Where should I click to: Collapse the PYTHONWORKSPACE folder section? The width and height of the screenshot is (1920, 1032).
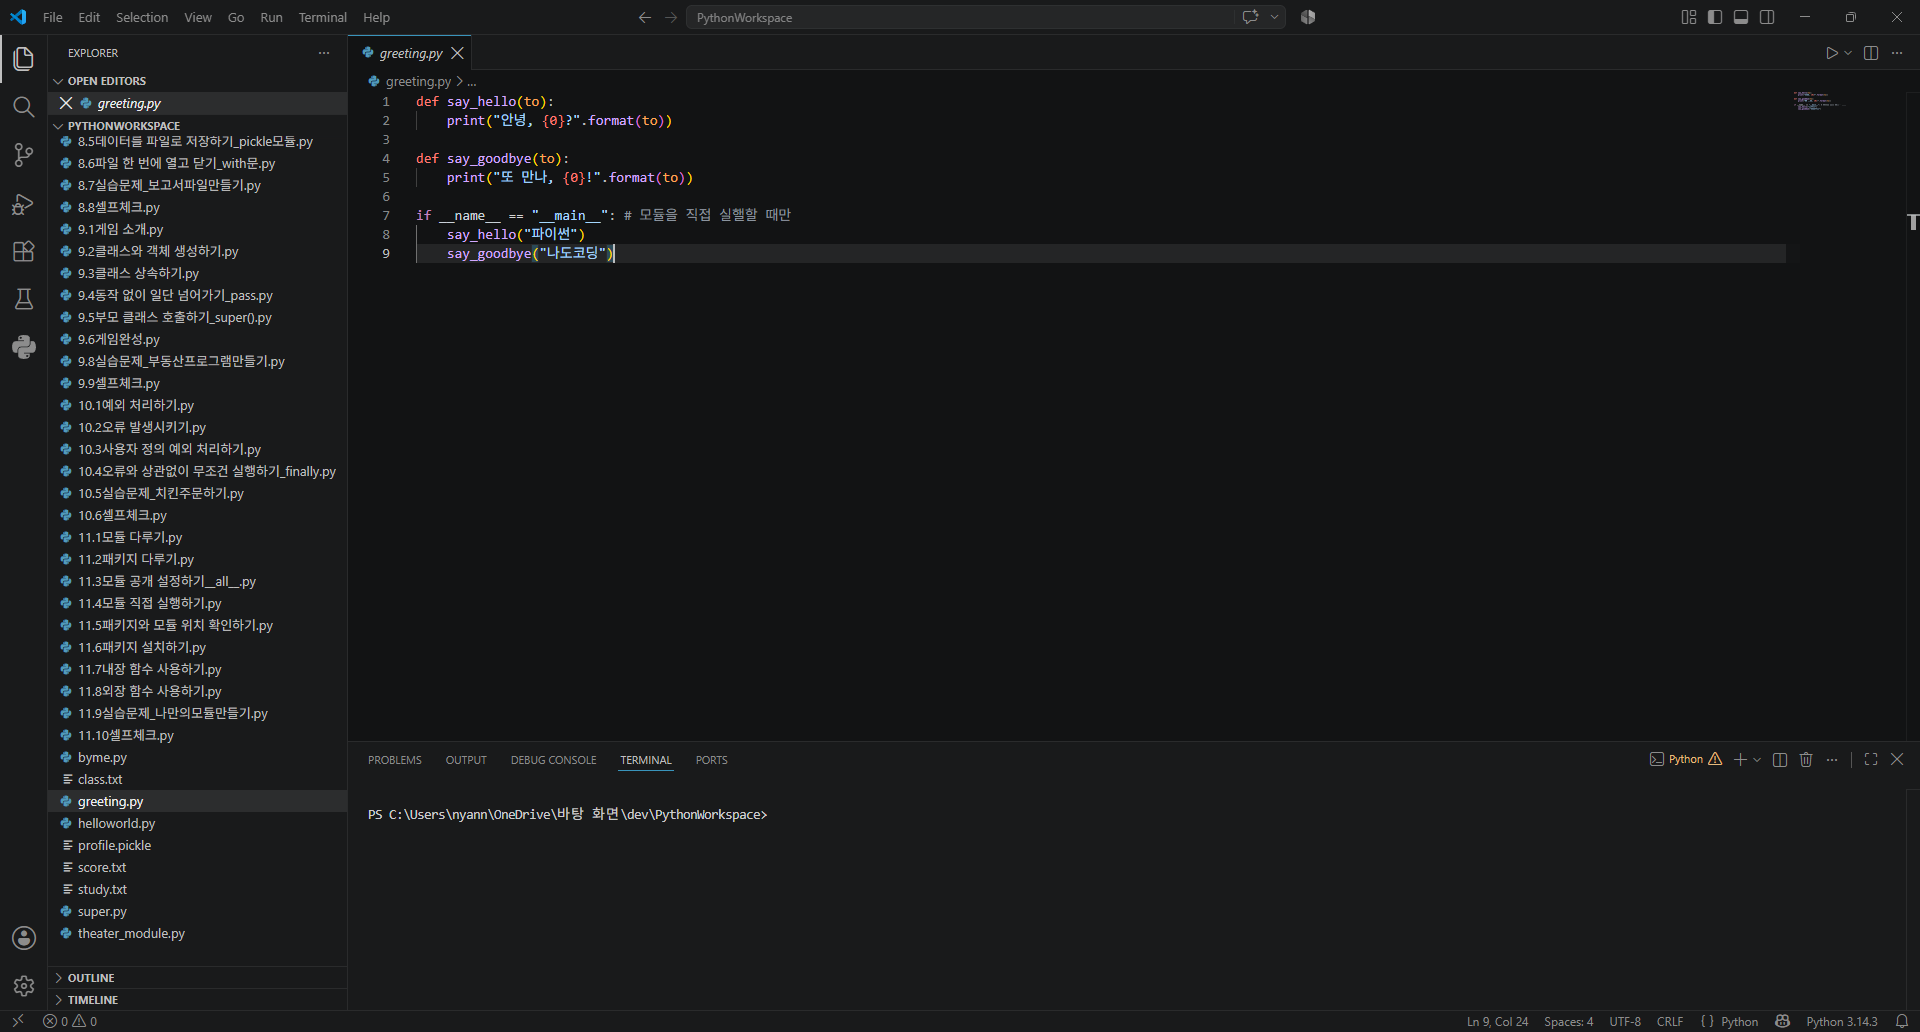(x=124, y=126)
